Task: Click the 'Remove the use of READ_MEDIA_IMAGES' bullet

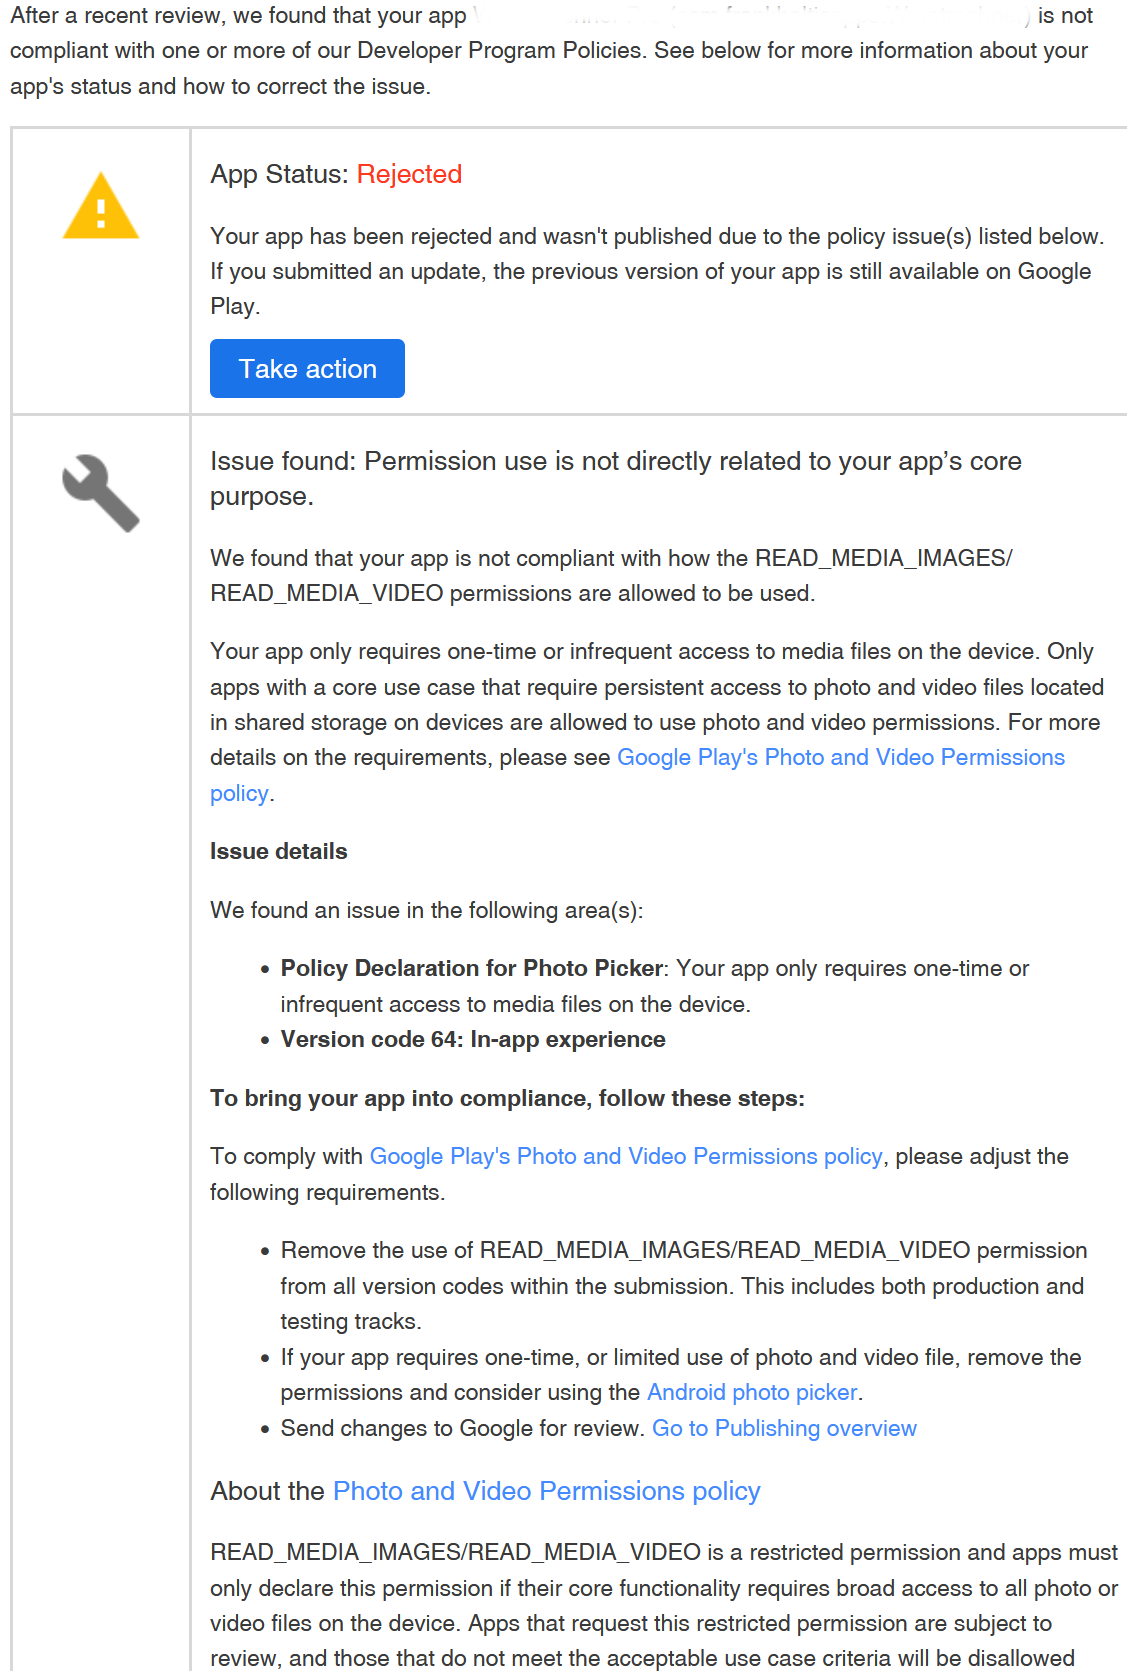Action: point(682,1250)
